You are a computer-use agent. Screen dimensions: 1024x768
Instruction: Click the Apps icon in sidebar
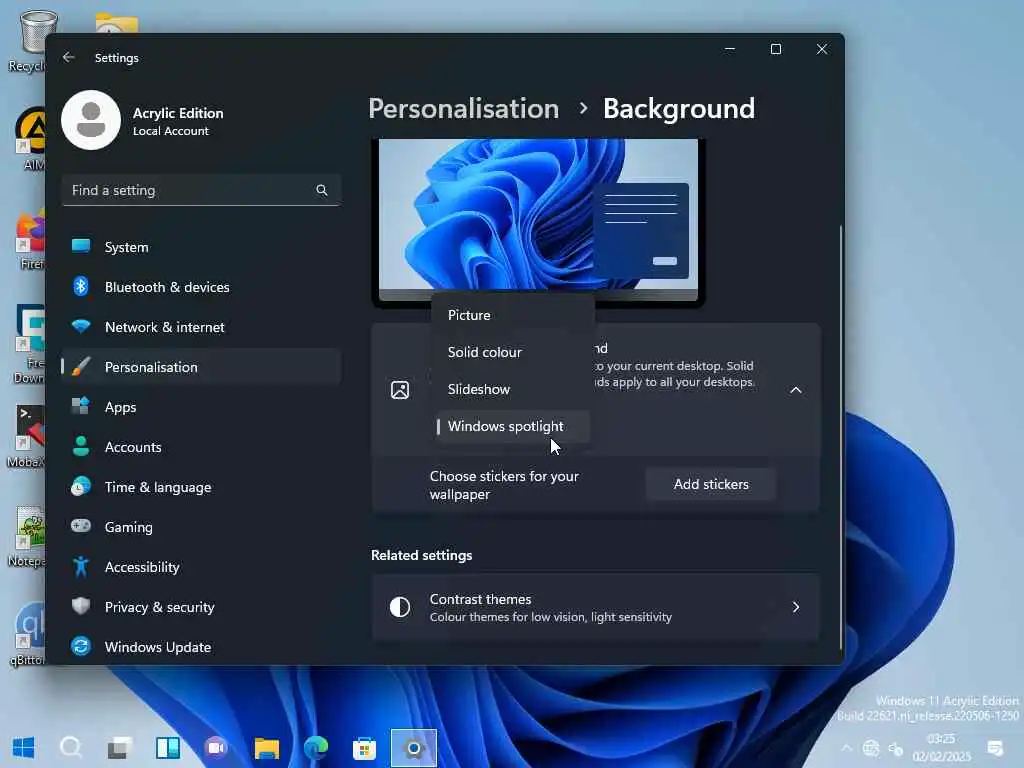81,406
